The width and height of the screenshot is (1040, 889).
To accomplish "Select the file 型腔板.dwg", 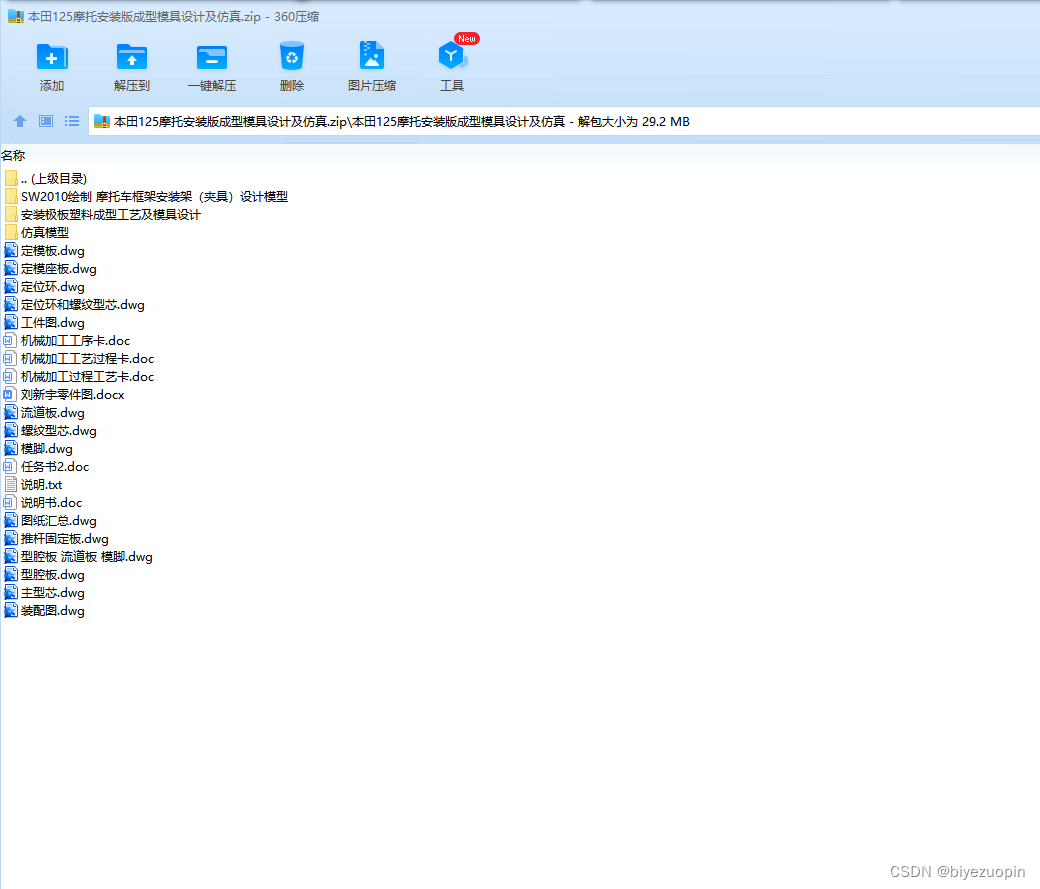I will [x=53, y=575].
